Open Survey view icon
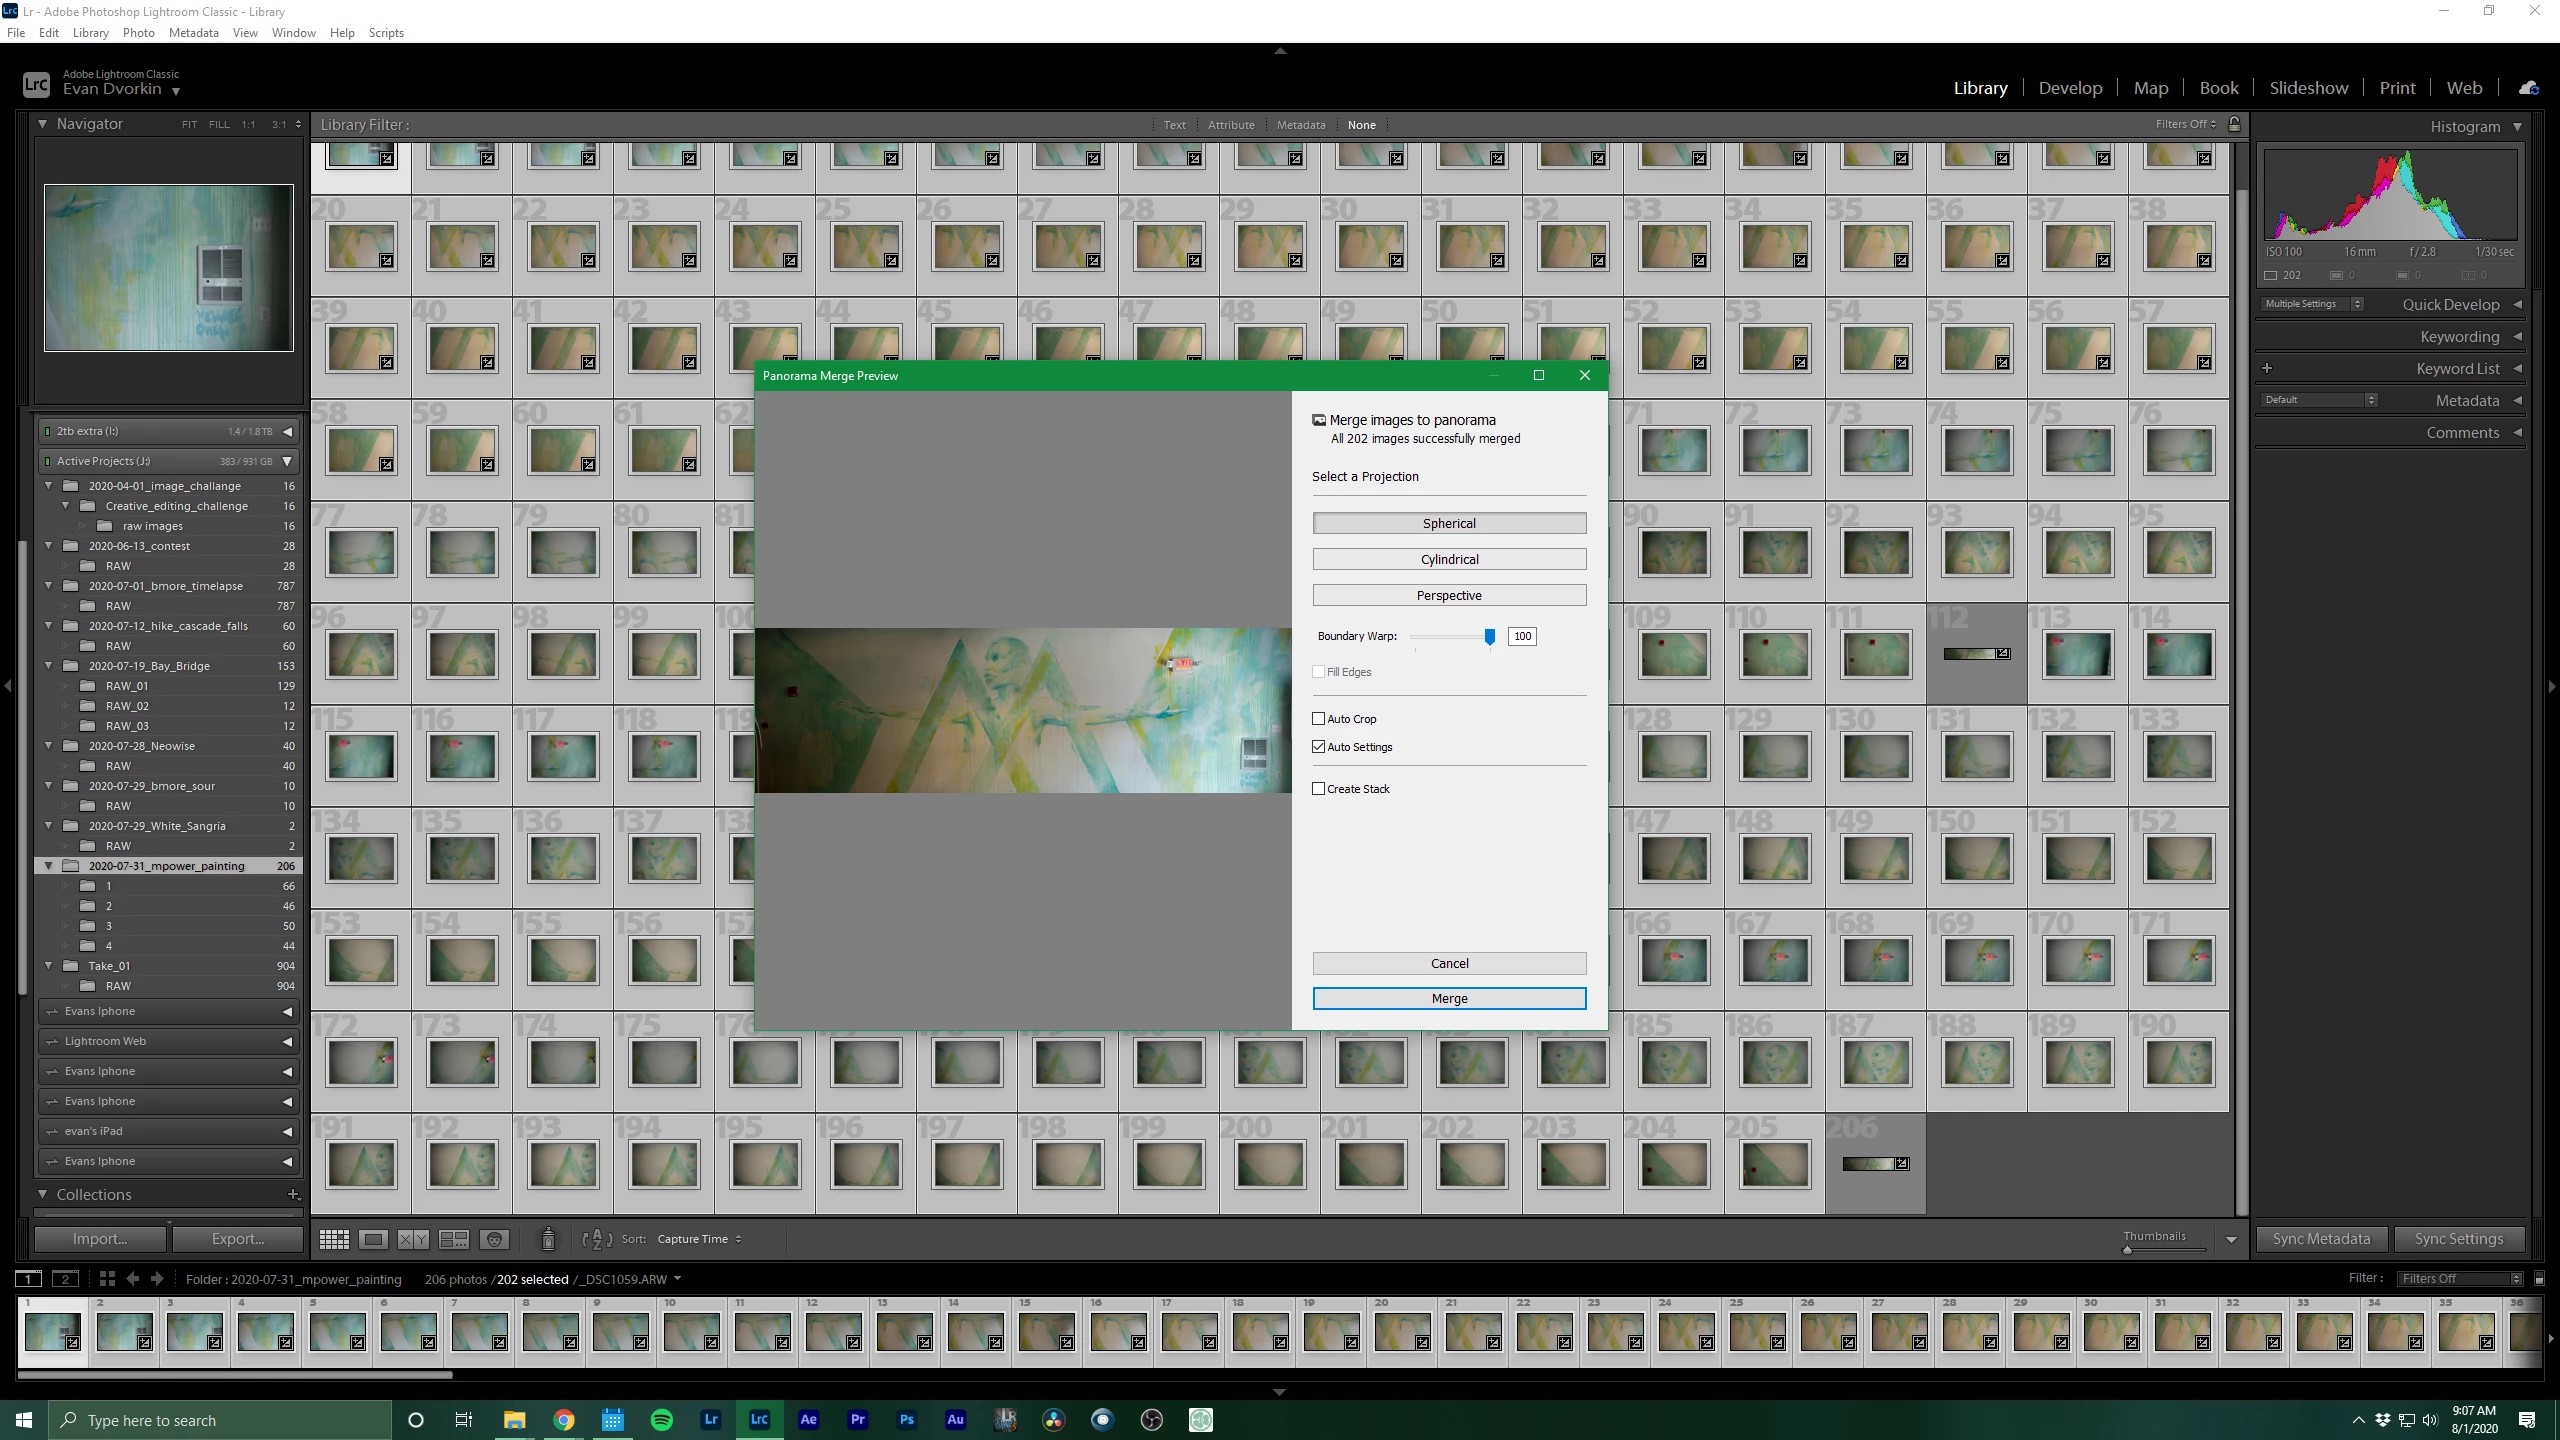Screen dimensions: 2560x1440 [x=454, y=1239]
